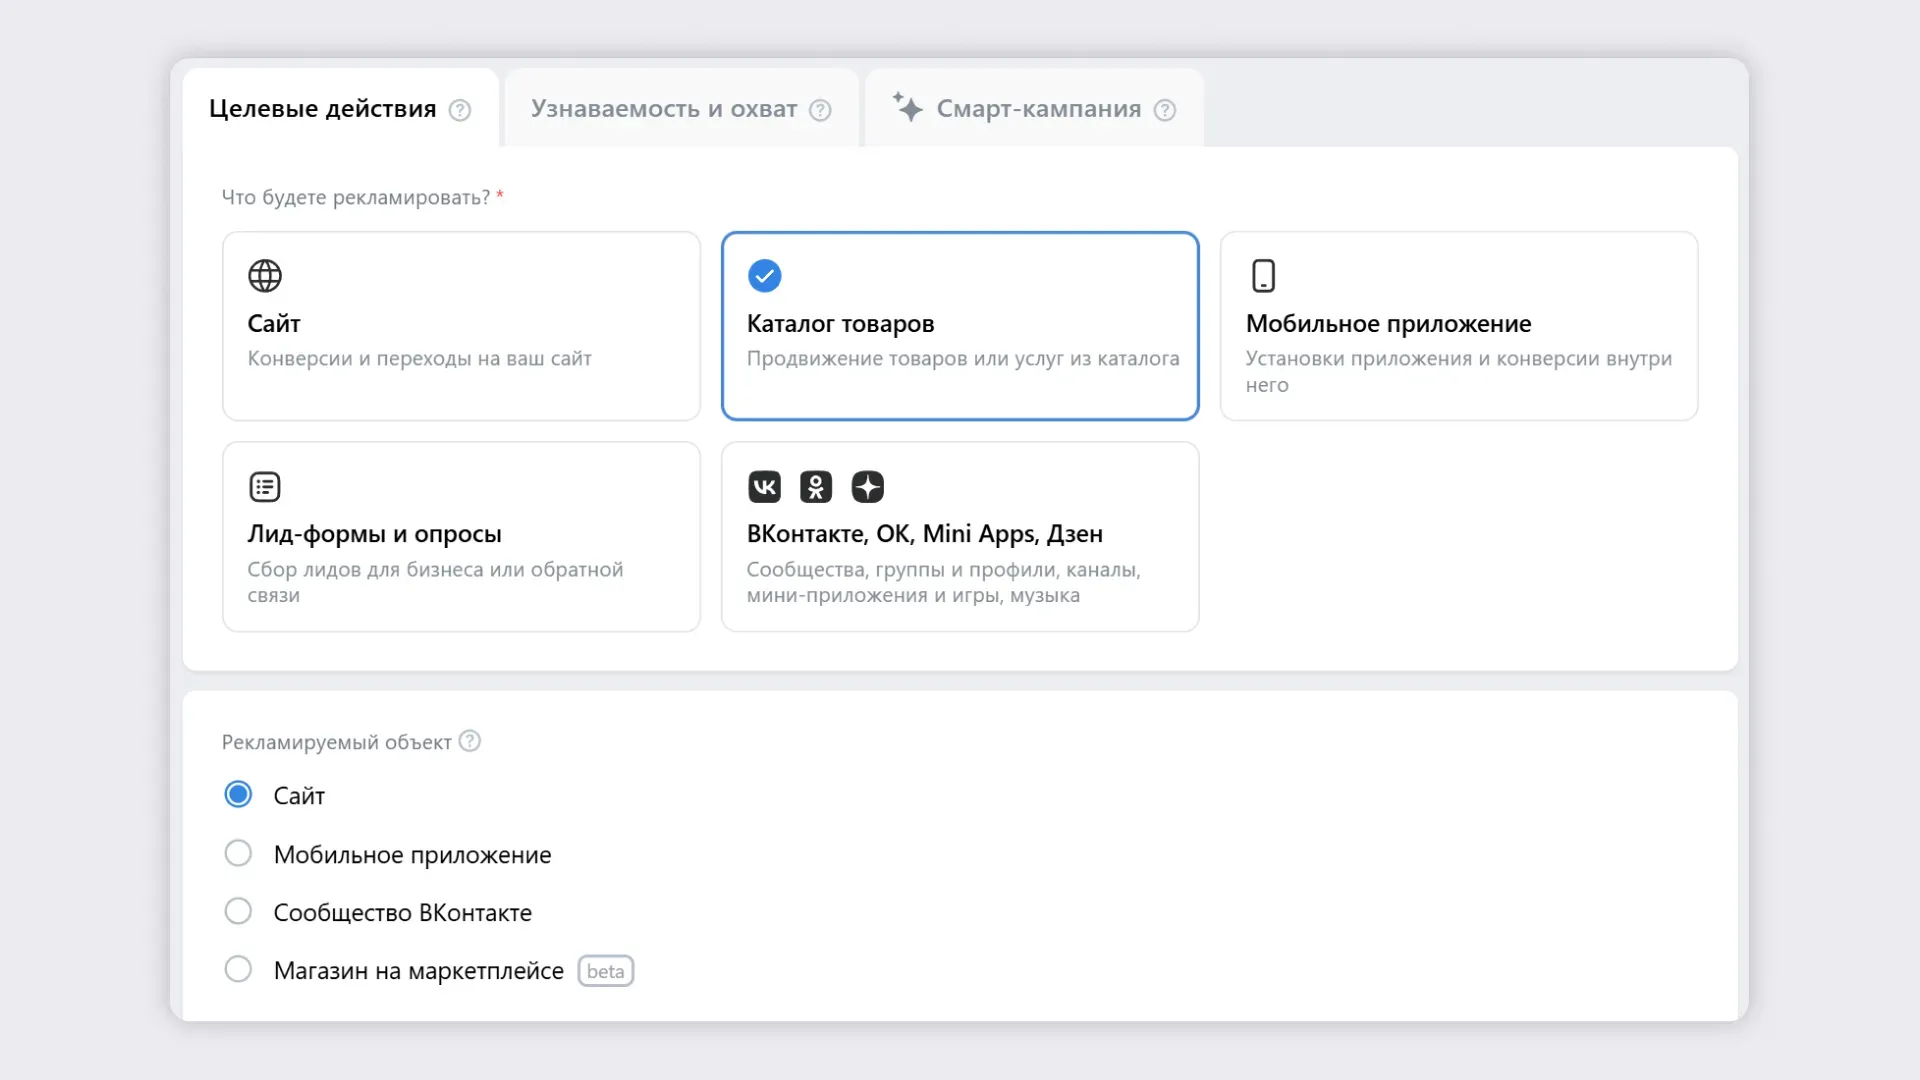
Task: Click 'Сбор лидов для бизнеса' description text
Action: click(435, 582)
